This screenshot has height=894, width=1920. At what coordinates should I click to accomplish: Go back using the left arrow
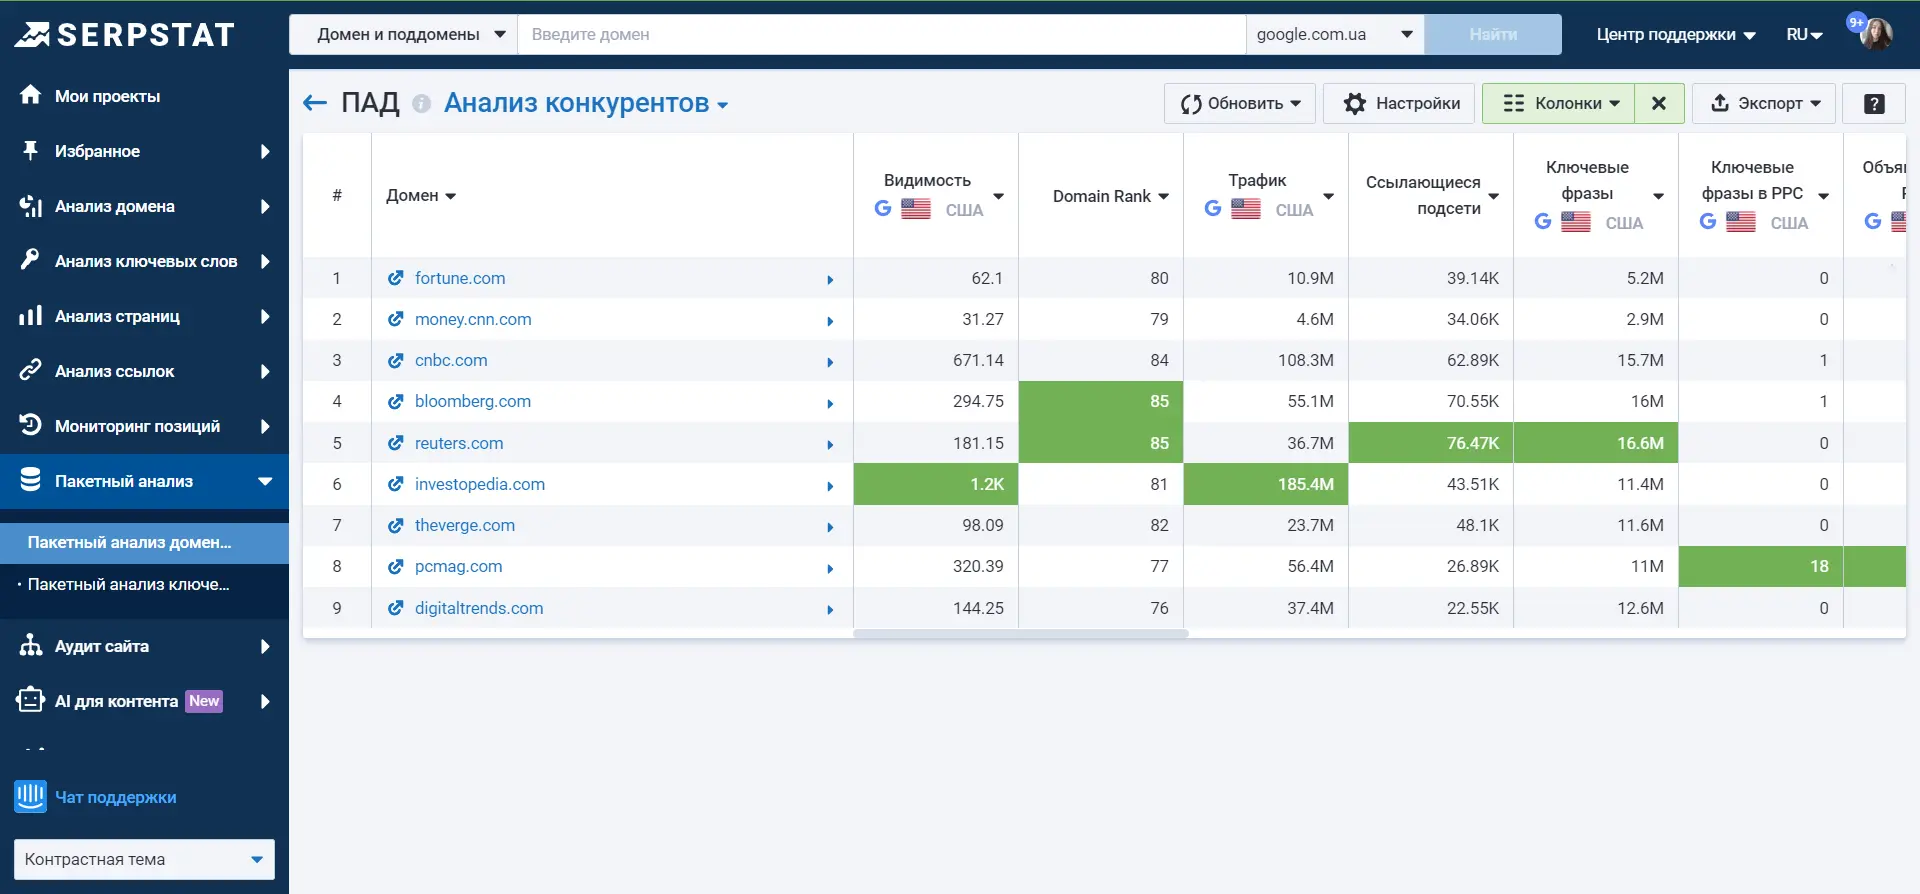(315, 103)
